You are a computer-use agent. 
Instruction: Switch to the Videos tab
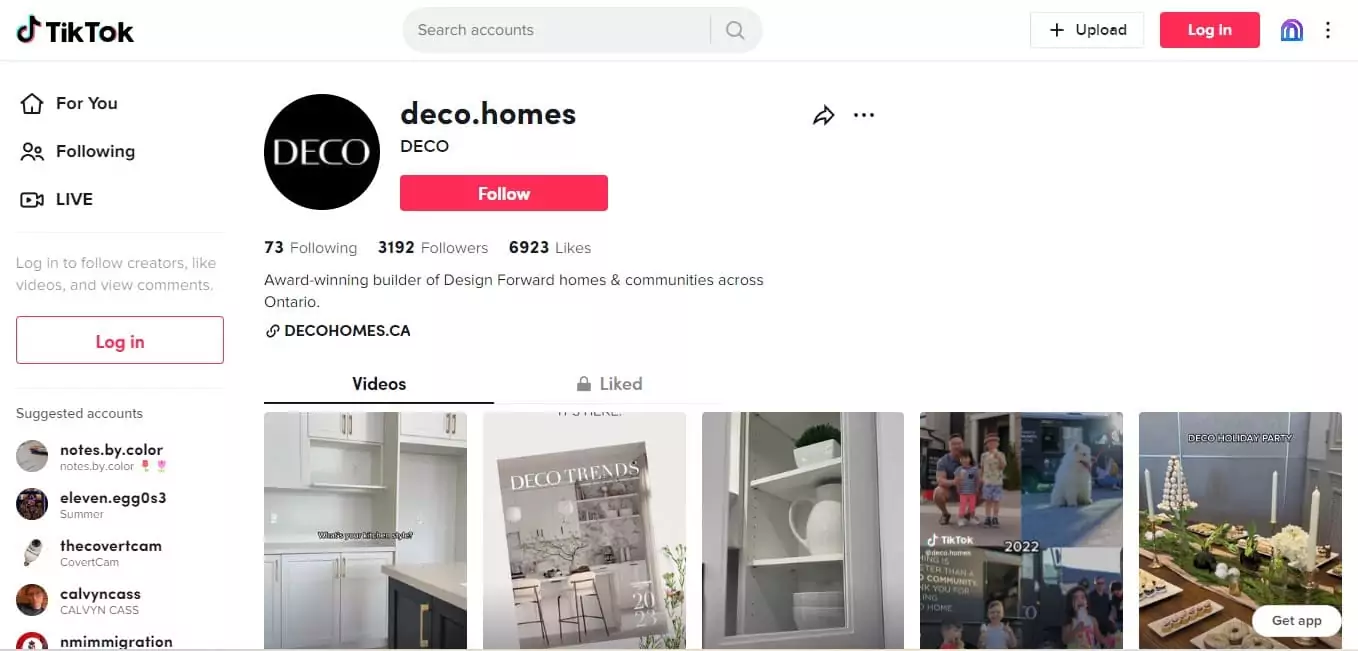[x=379, y=384]
